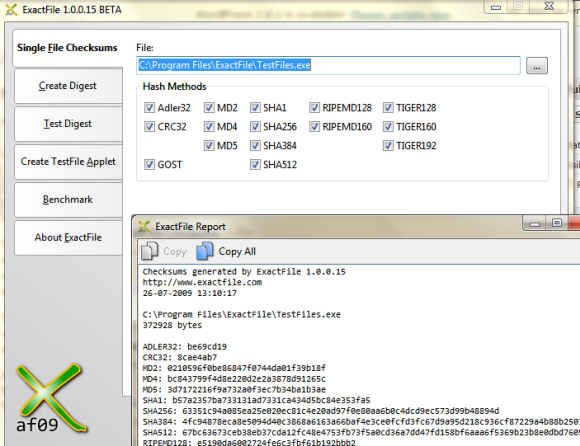Toggle the MD5 checkbox

pos(209,145)
